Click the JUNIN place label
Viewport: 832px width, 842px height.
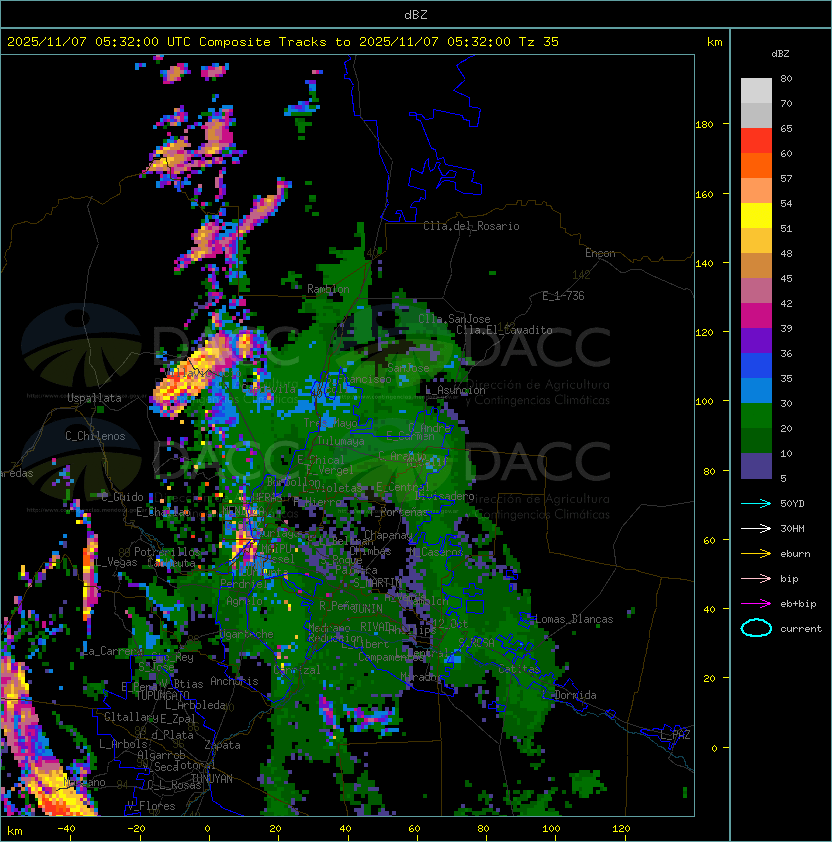pyautogui.click(x=368, y=608)
